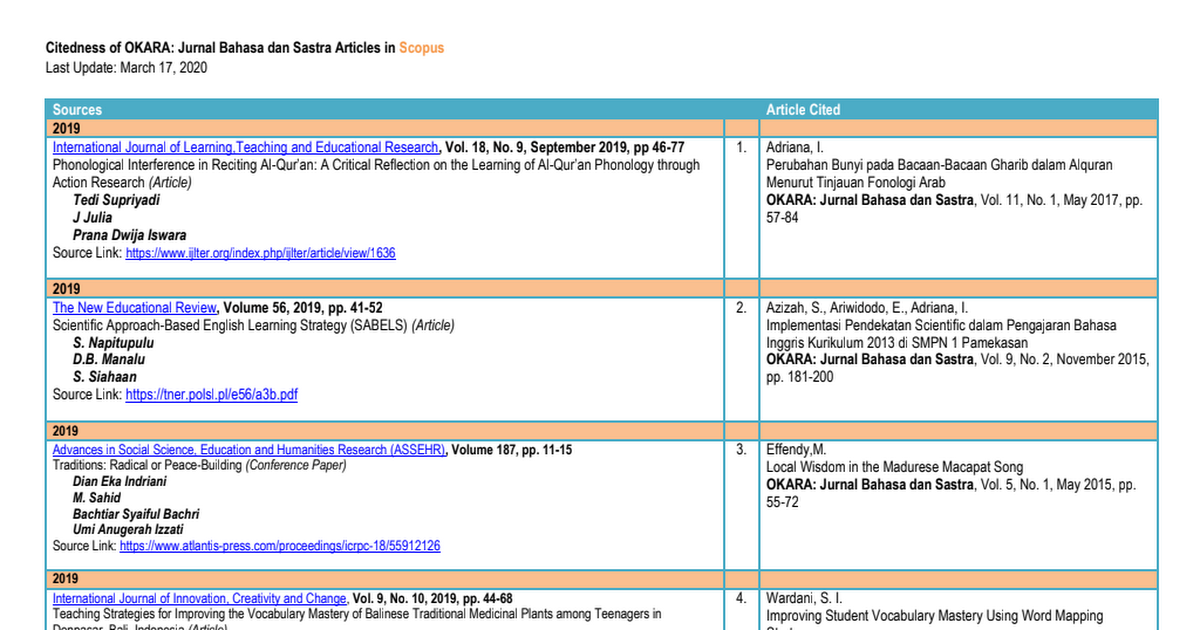Click author name 'Prana Dwija Iswara'
Viewport: 1200px width, 630px height.
[x=130, y=235]
